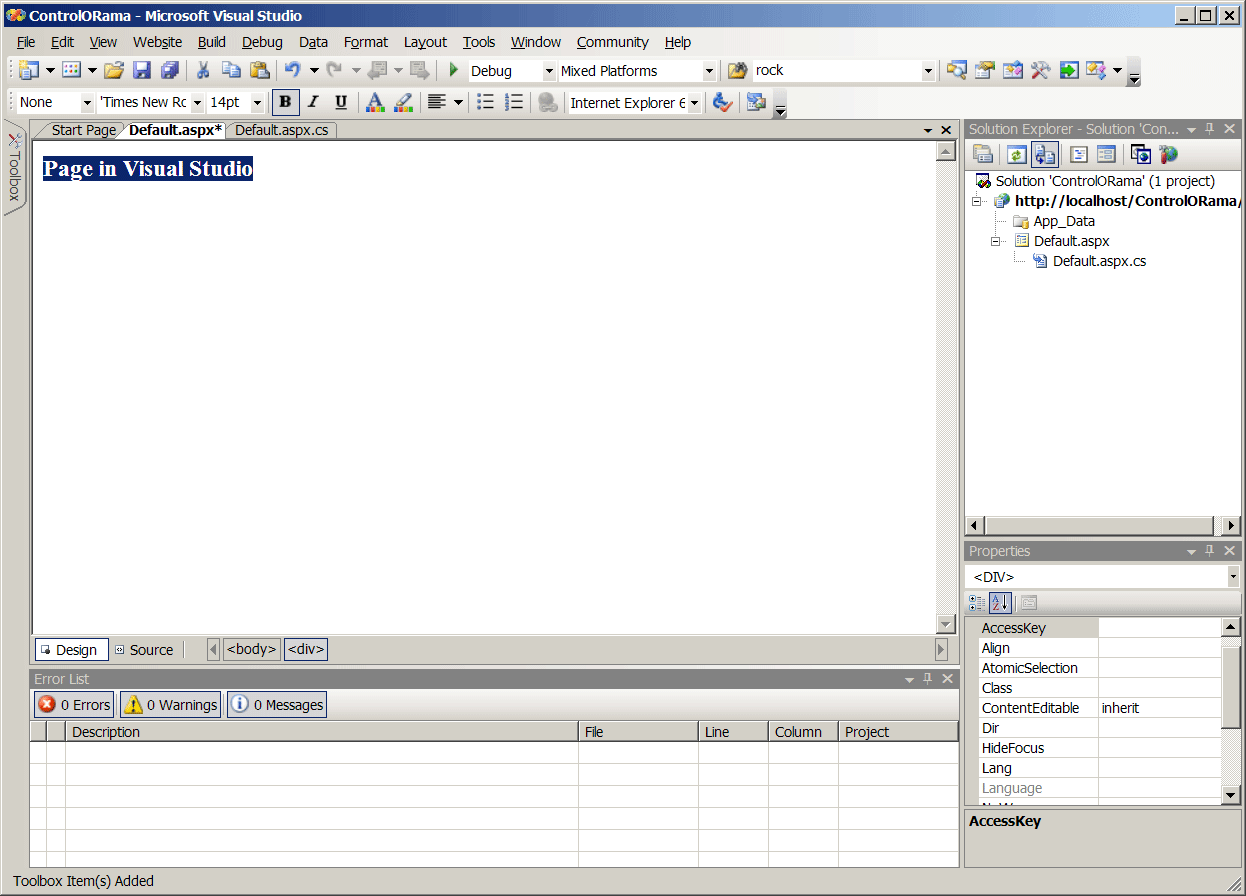Click the Start Debugging play icon
1246x896 pixels.
(x=453, y=70)
